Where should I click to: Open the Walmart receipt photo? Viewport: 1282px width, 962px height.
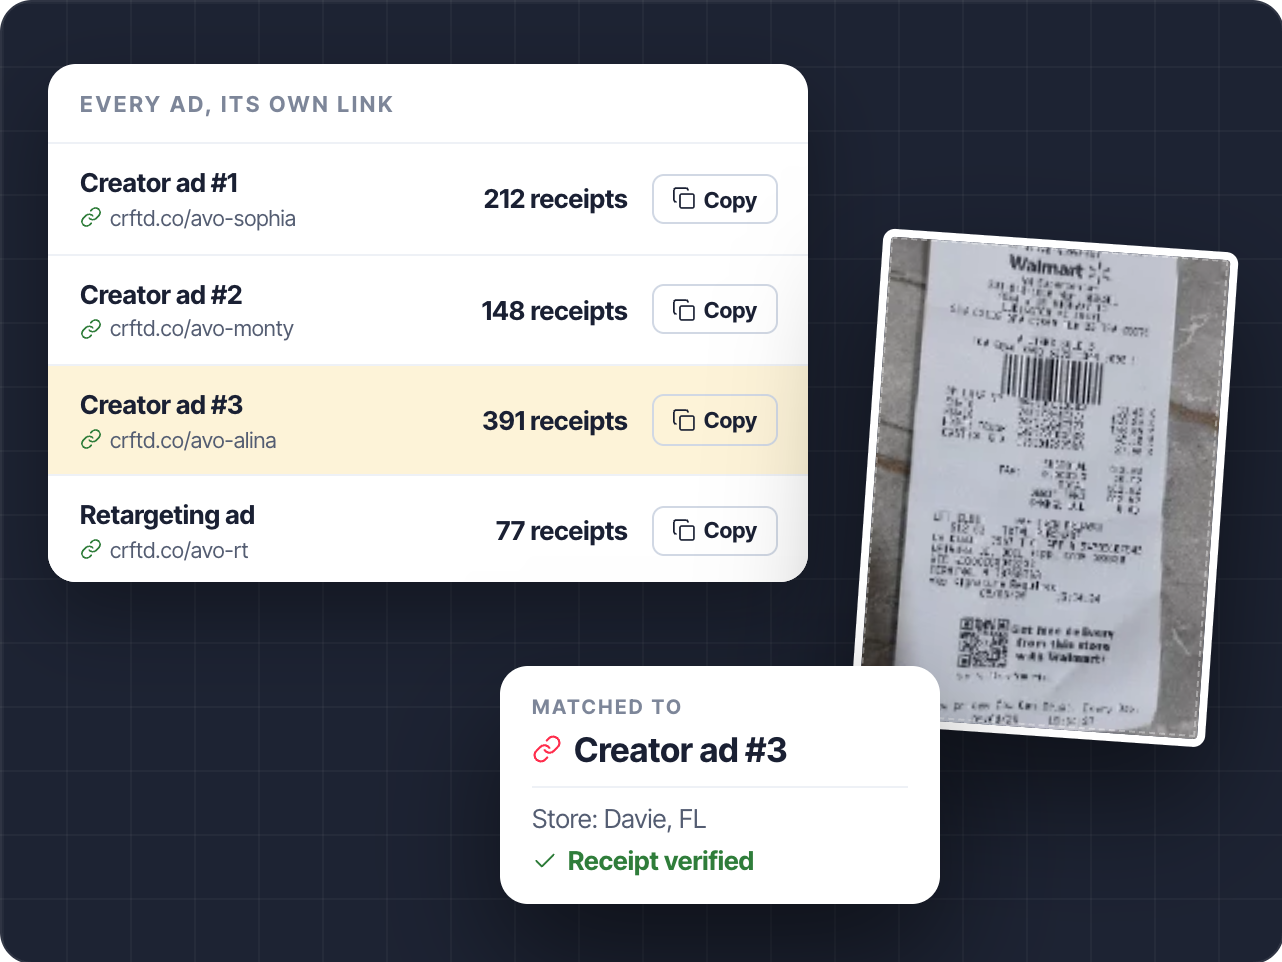1046,487
